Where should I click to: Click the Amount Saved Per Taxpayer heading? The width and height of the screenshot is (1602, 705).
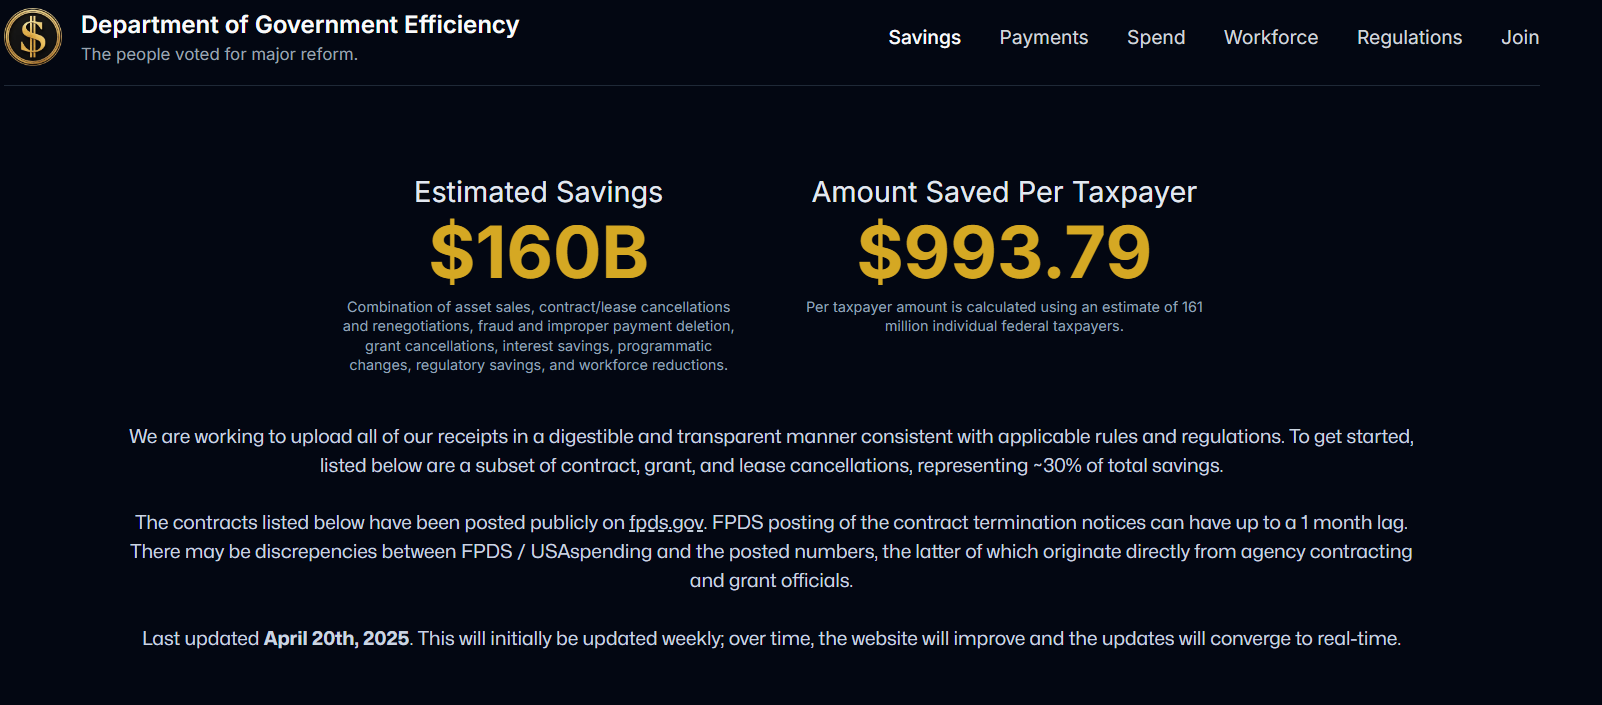tap(1004, 192)
